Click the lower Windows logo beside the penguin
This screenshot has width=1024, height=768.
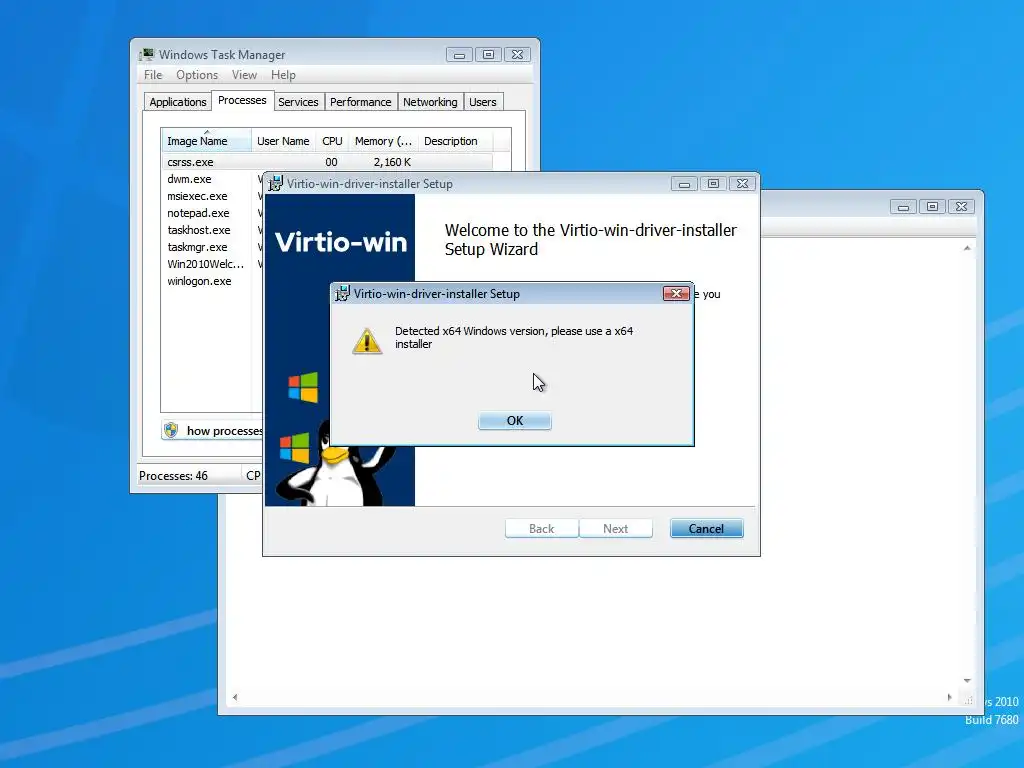tap(295, 448)
